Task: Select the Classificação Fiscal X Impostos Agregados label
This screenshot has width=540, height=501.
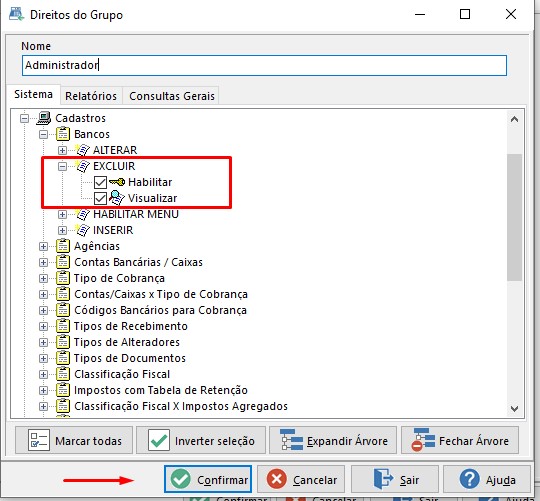Action: 181,406
